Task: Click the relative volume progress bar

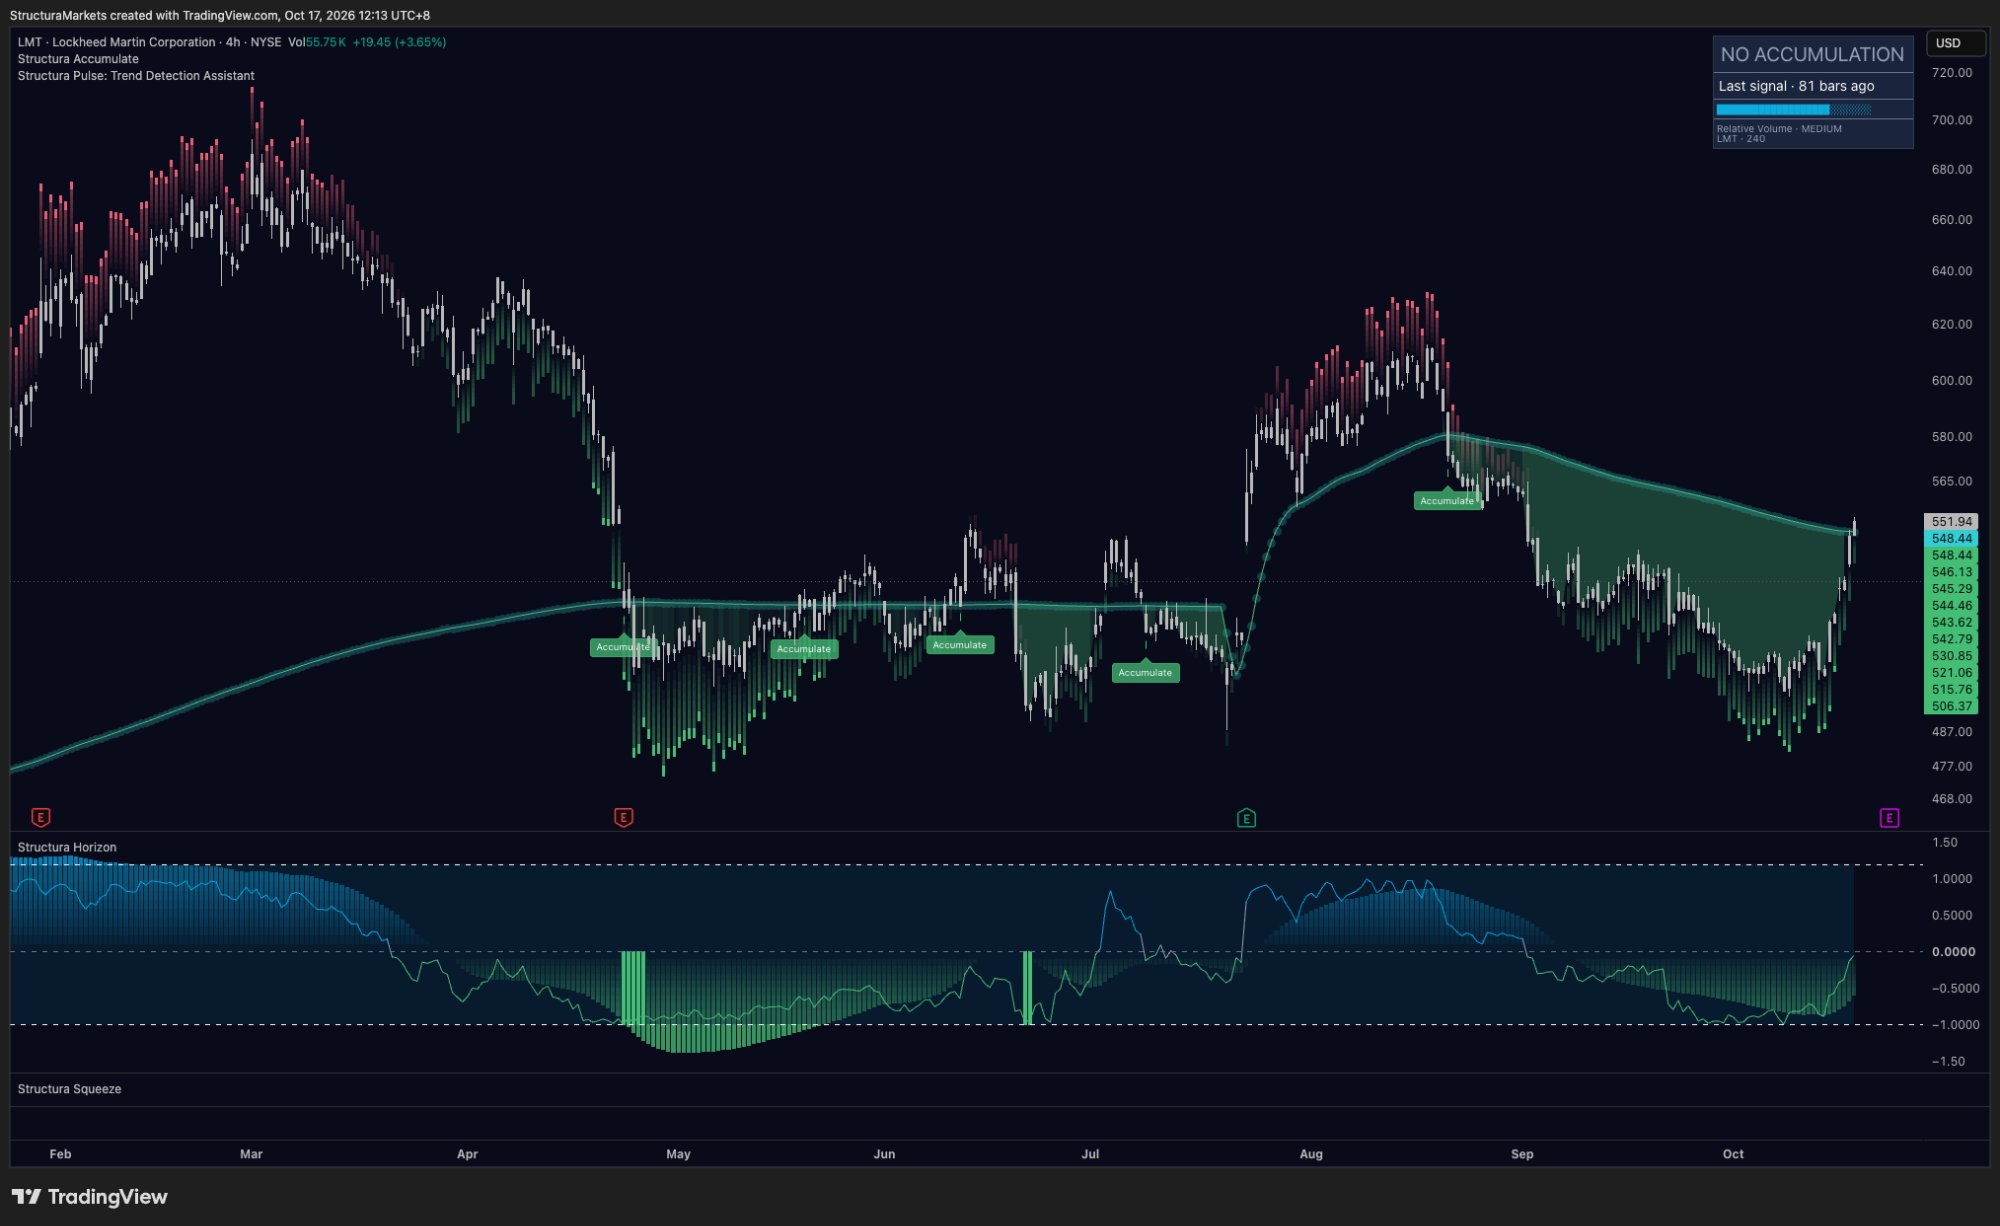Action: tap(1794, 109)
